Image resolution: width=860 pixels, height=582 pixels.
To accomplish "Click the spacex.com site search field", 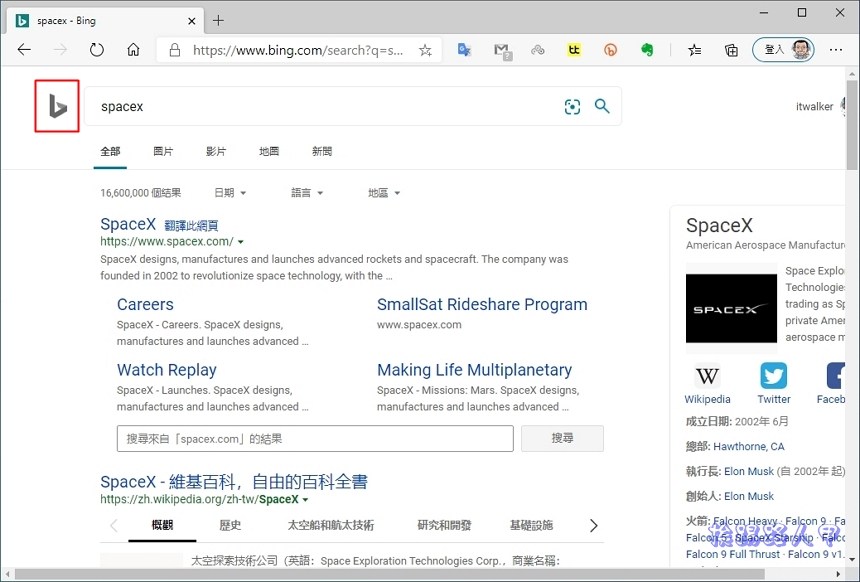I will point(314,439).
